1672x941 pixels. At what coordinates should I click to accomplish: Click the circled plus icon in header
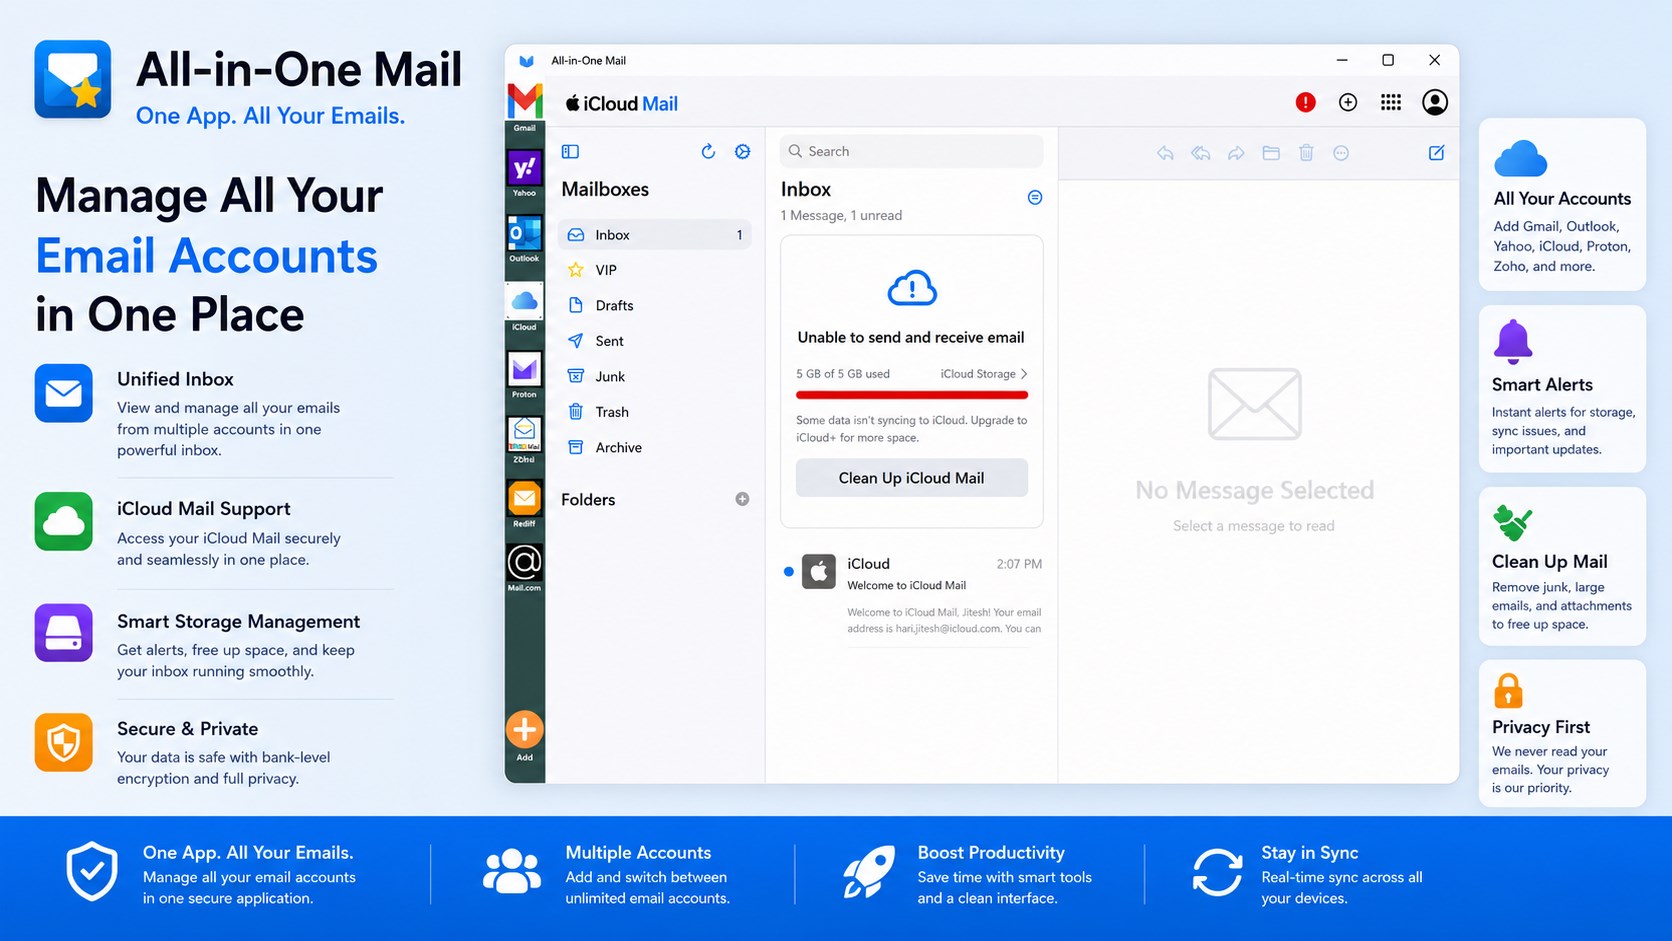tap(1348, 102)
